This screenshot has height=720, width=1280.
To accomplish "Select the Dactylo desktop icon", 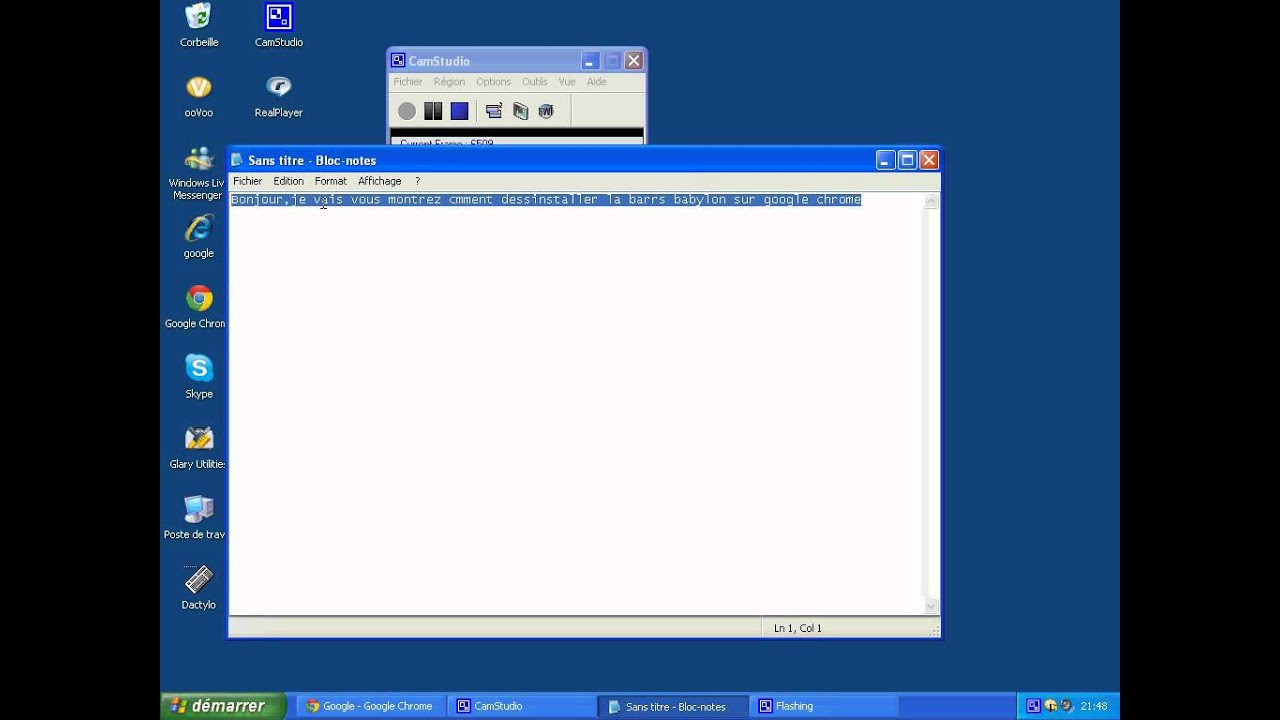I will coord(199,588).
